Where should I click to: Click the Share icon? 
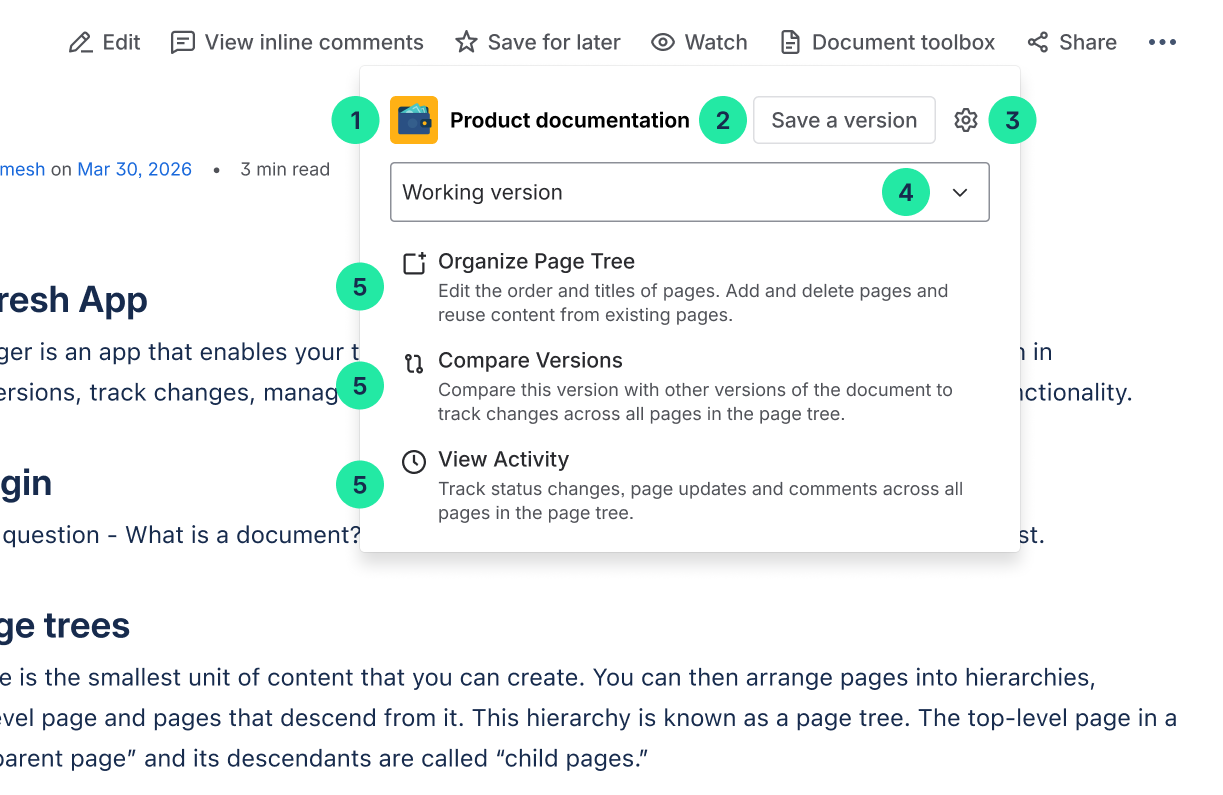(x=1038, y=43)
